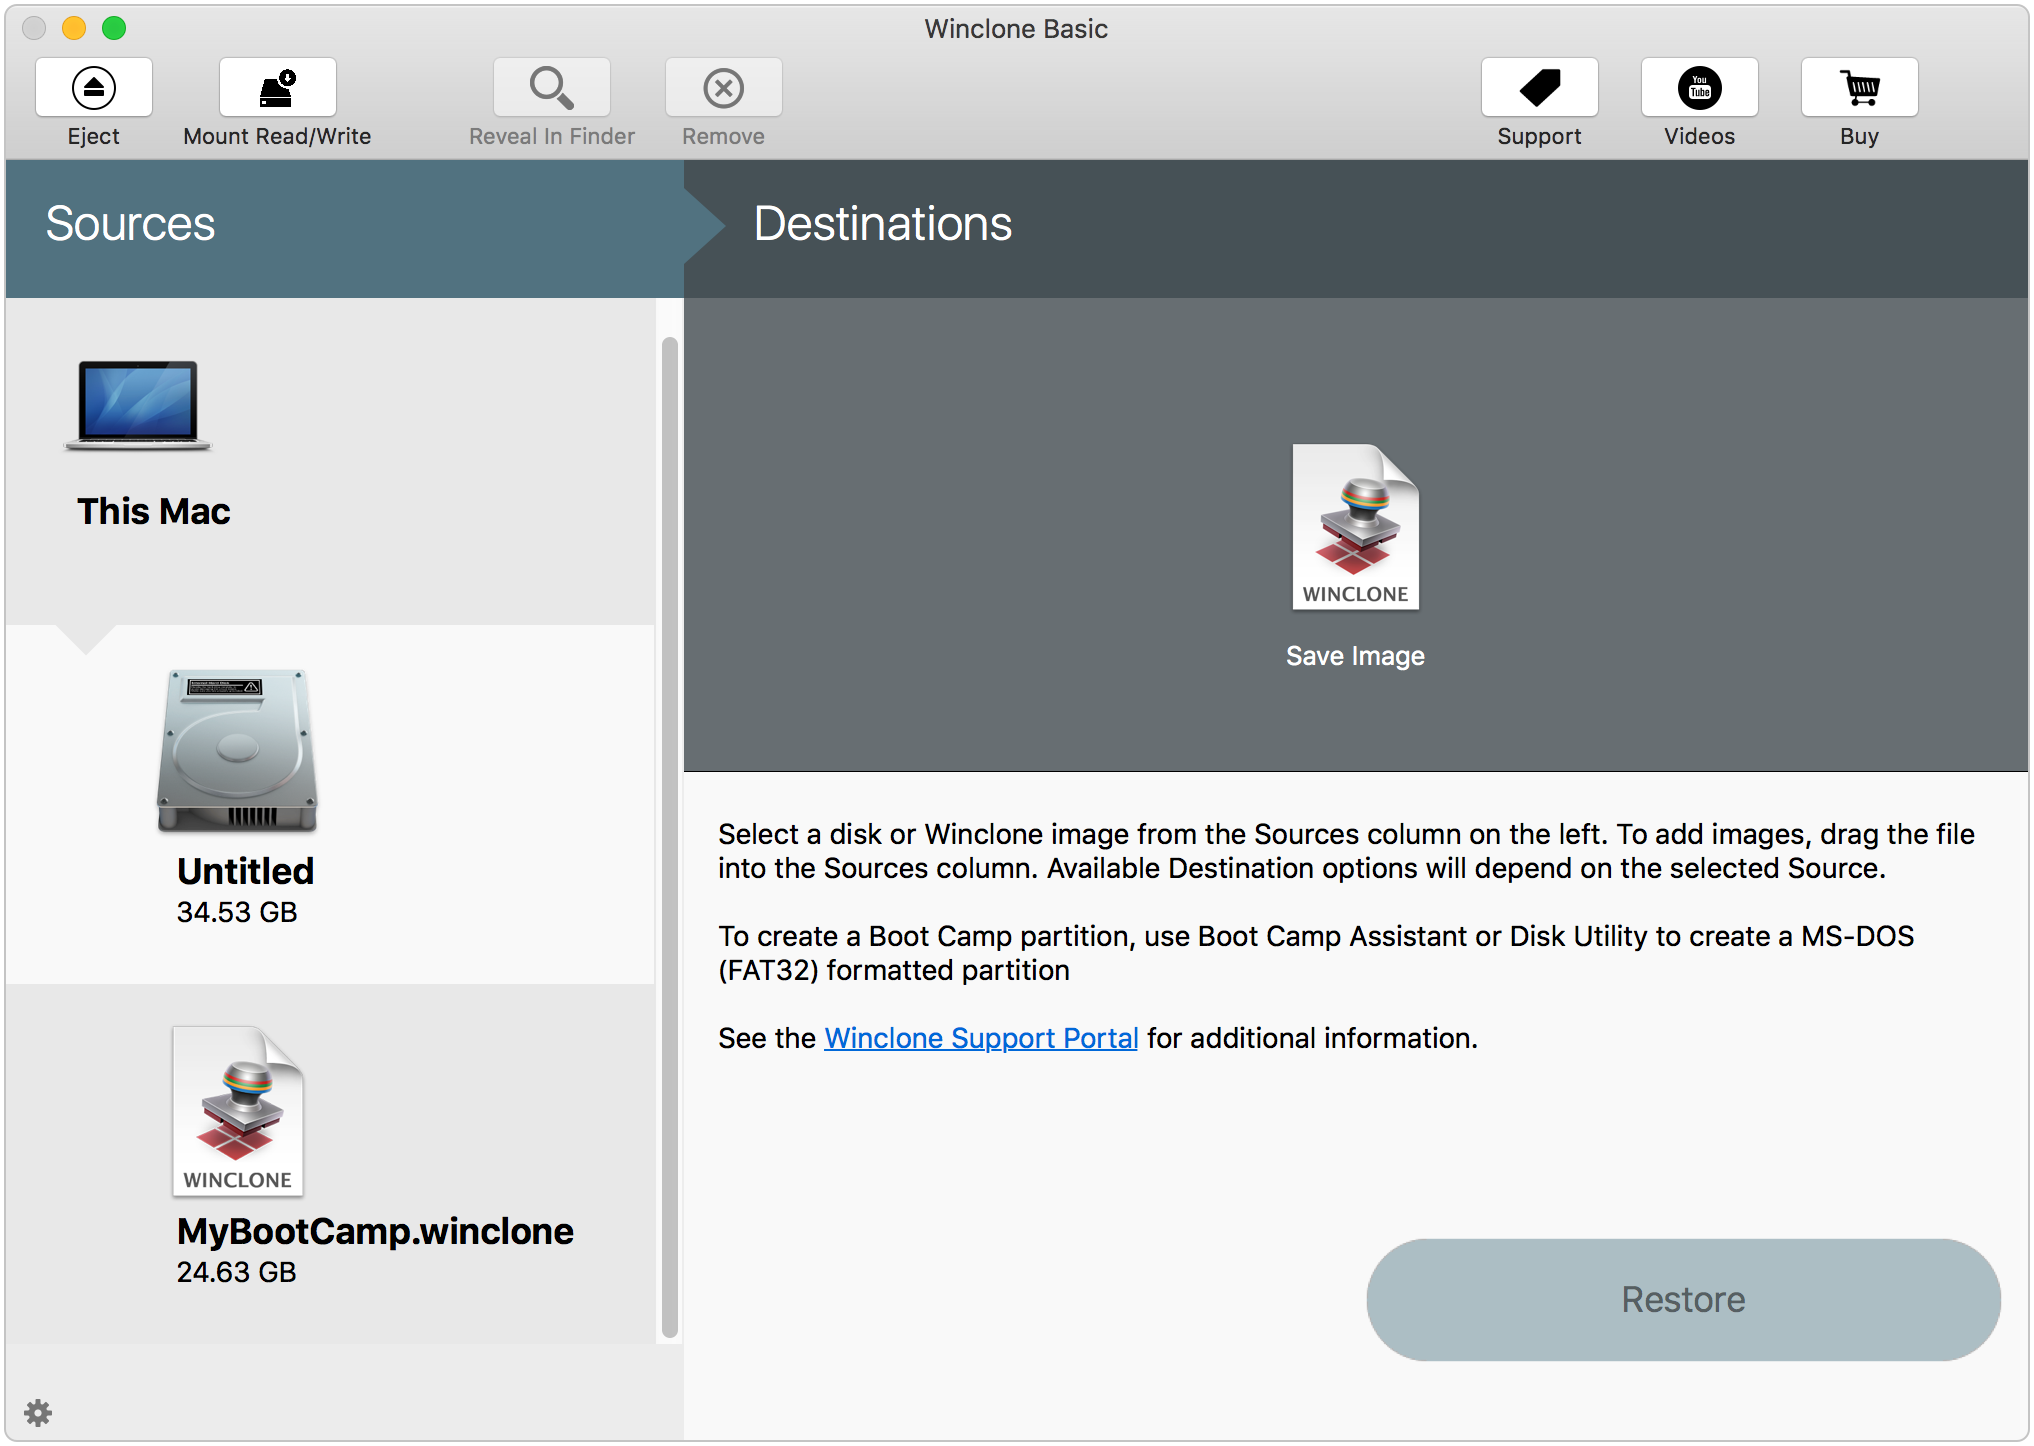Select the Untitled hard disk icon
The width and height of the screenshot is (2034, 1446).
click(237, 750)
